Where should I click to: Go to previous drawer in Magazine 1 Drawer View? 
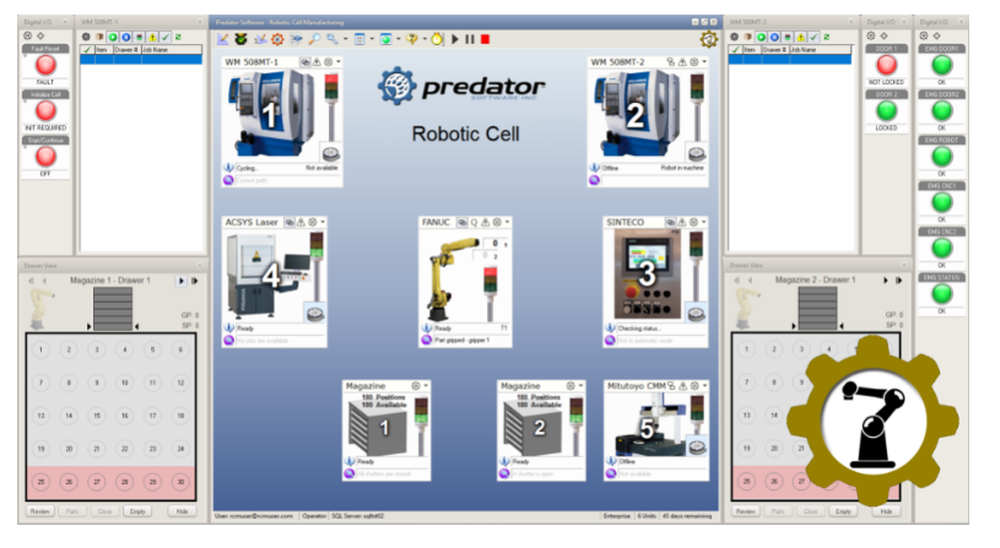[44, 280]
